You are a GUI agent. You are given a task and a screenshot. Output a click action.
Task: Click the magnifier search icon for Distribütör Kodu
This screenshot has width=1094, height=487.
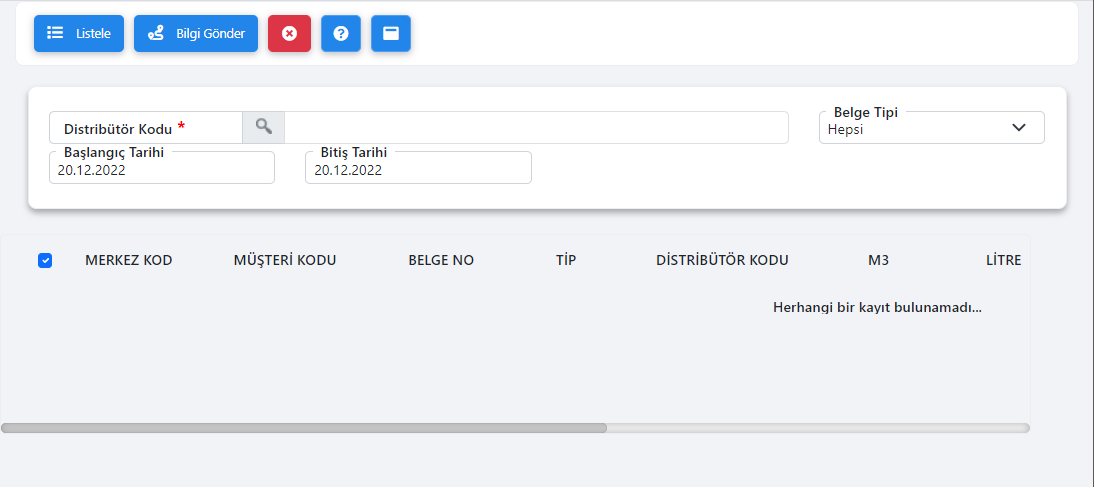[263, 127]
